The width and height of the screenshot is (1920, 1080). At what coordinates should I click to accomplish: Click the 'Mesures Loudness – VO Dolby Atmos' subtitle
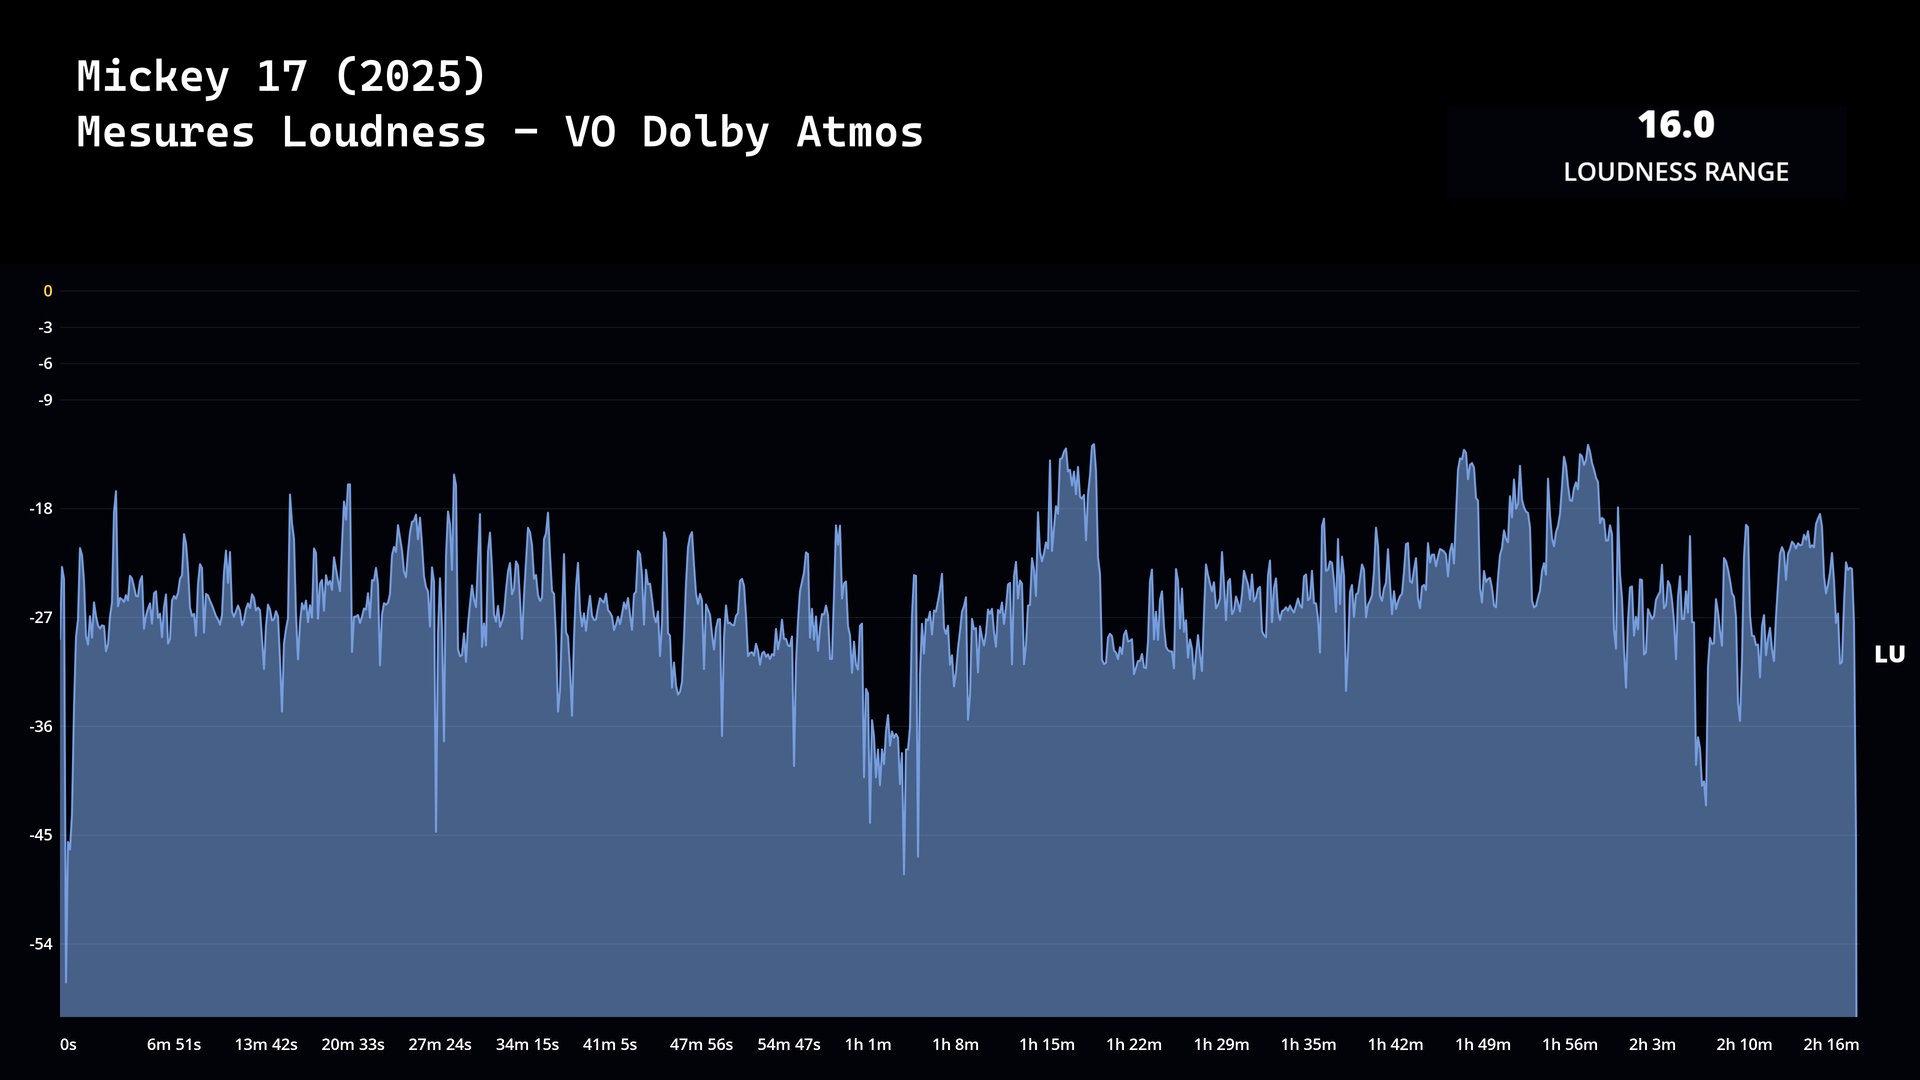click(x=500, y=133)
